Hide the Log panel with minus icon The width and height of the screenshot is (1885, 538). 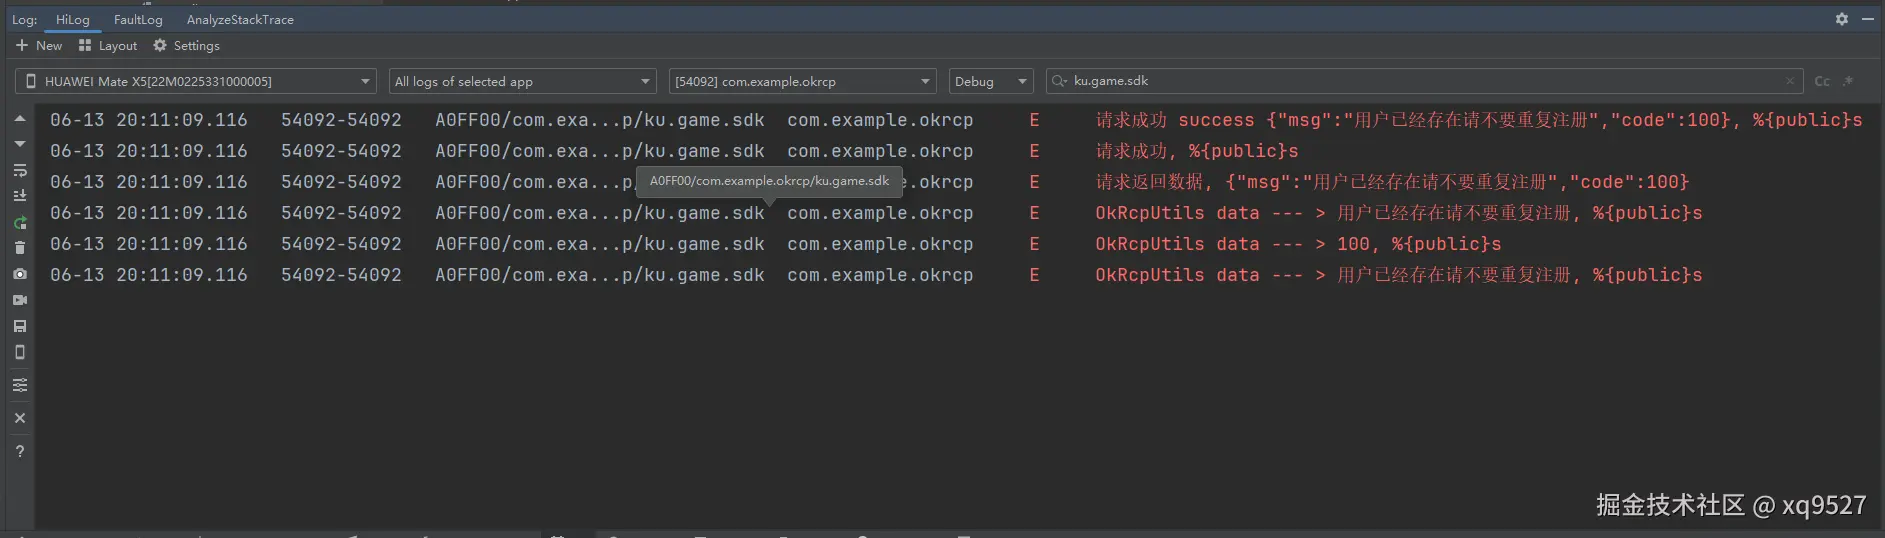1868,19
